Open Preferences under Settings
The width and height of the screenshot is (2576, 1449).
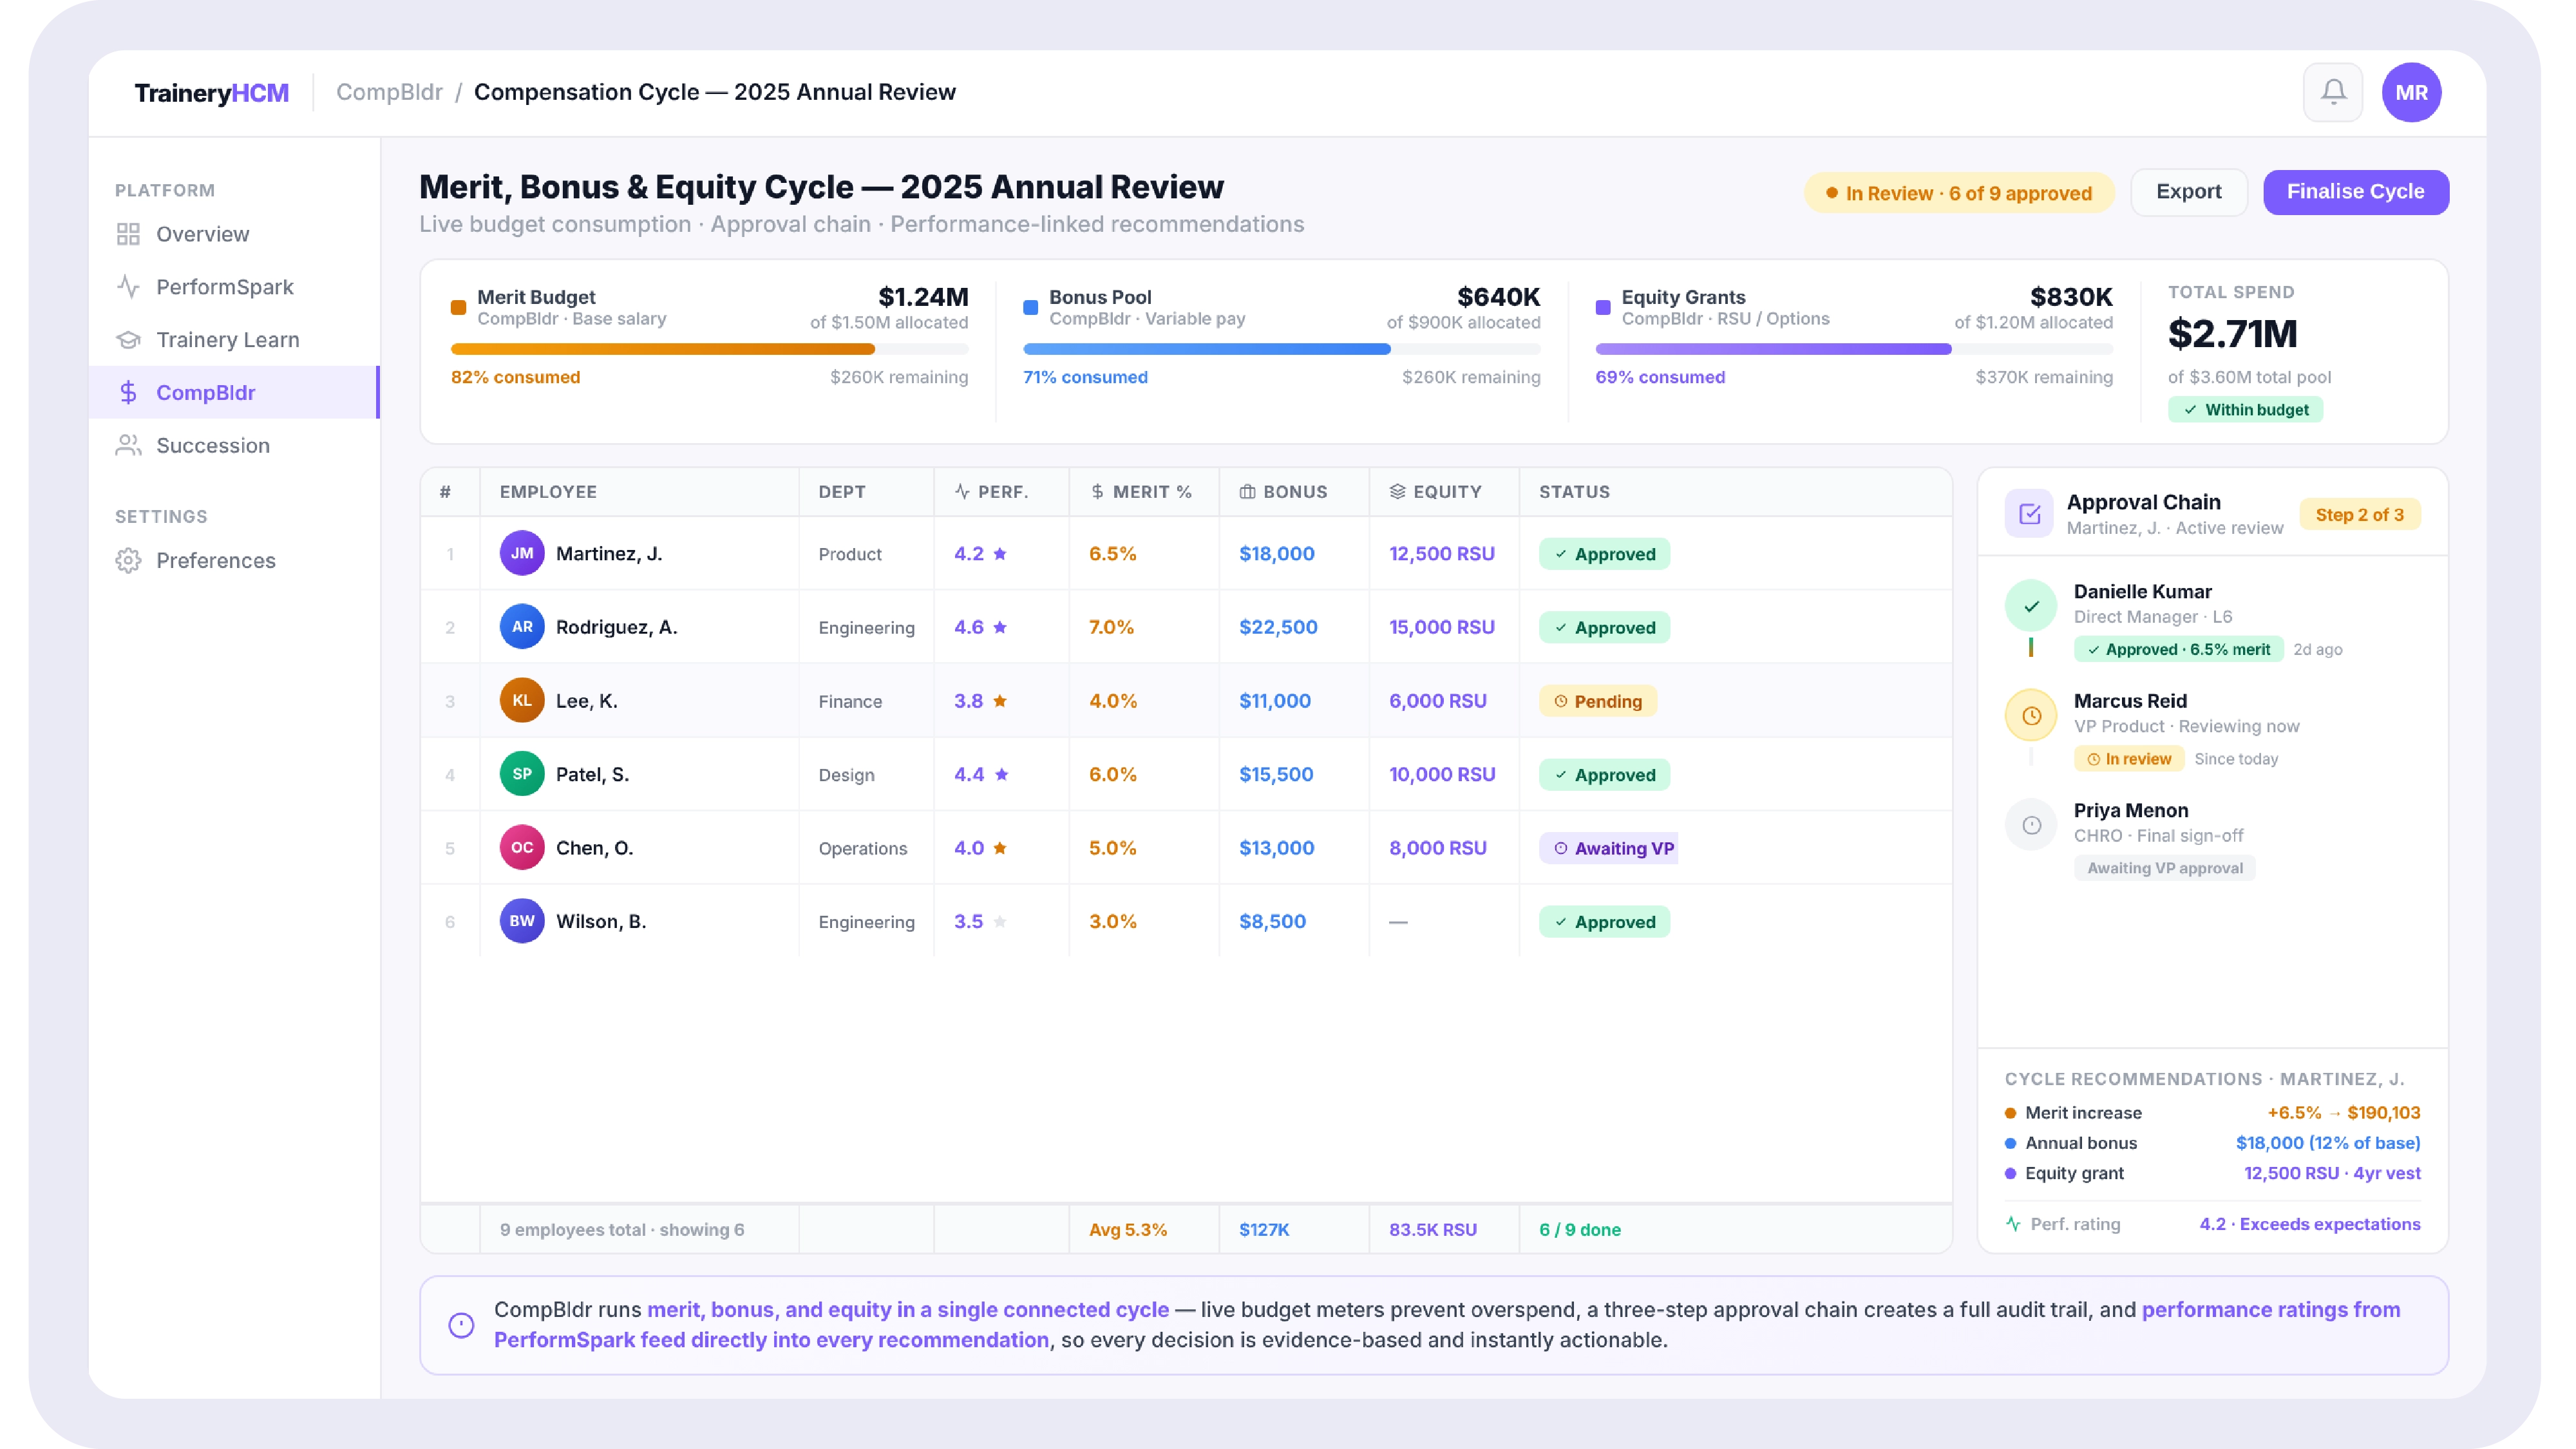point(234,561)
